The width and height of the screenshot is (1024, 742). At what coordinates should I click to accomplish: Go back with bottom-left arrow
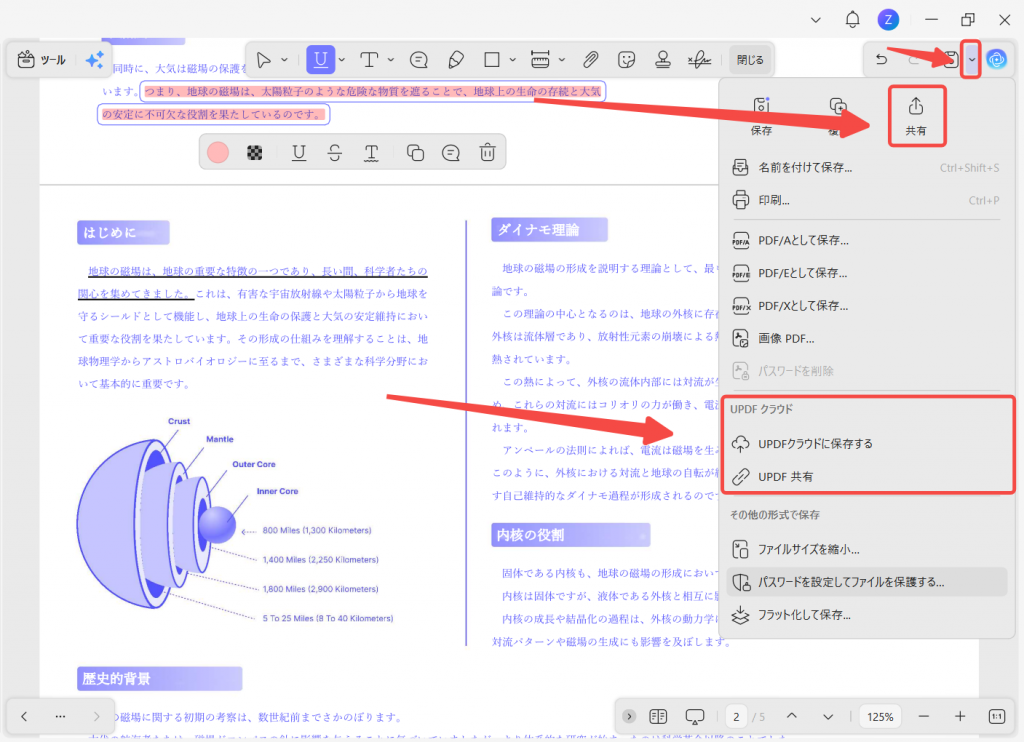(24, 717)
